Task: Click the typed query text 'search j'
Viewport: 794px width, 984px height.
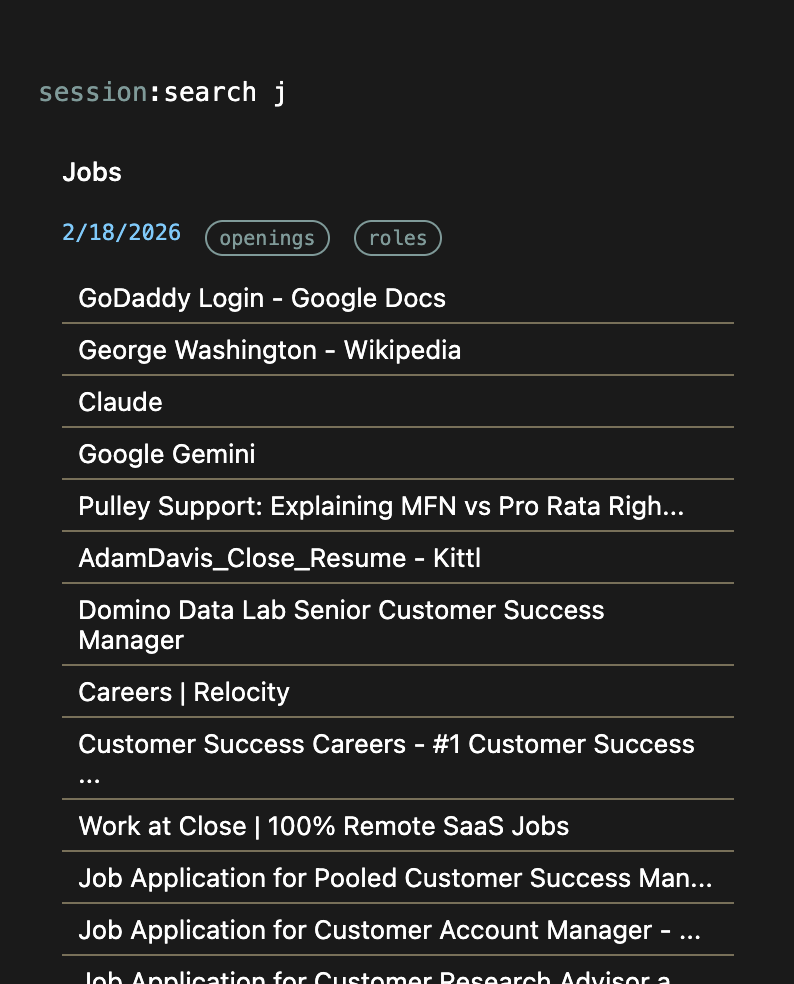Action: click(x=225, y=92)
